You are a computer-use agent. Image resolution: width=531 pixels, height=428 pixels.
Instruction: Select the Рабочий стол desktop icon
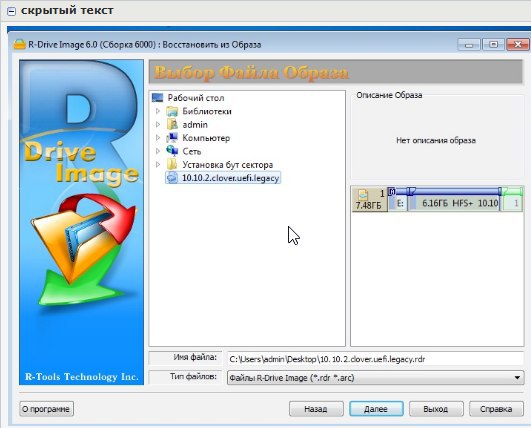[158, 98]
